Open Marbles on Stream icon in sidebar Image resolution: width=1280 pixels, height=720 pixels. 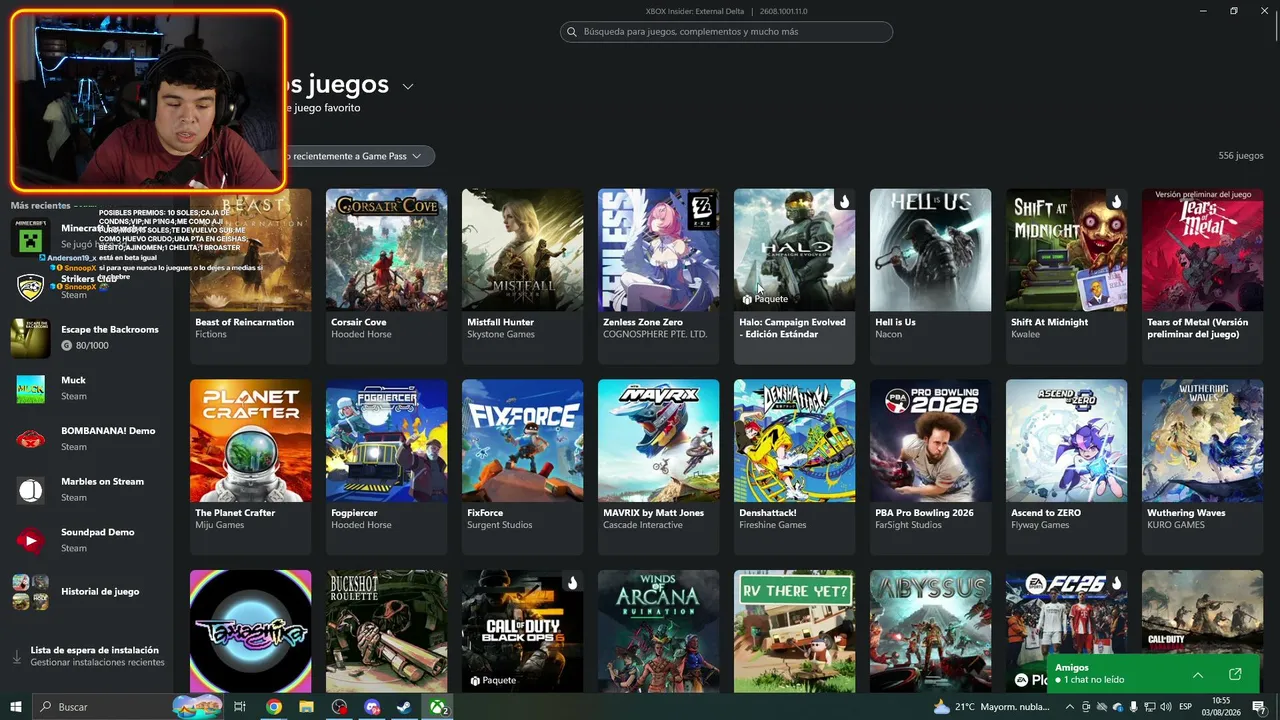click(x=30, y=490)
